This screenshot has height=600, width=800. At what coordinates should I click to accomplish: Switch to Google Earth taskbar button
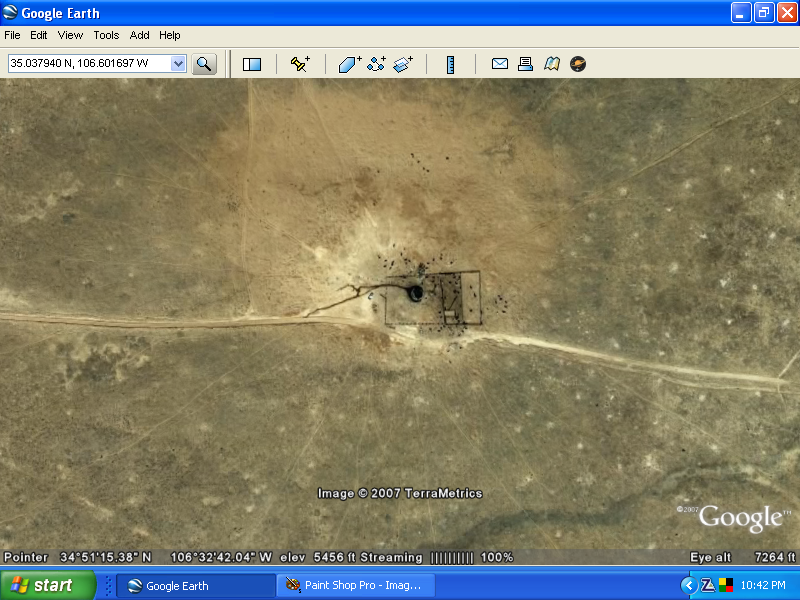tap(196, 586)
